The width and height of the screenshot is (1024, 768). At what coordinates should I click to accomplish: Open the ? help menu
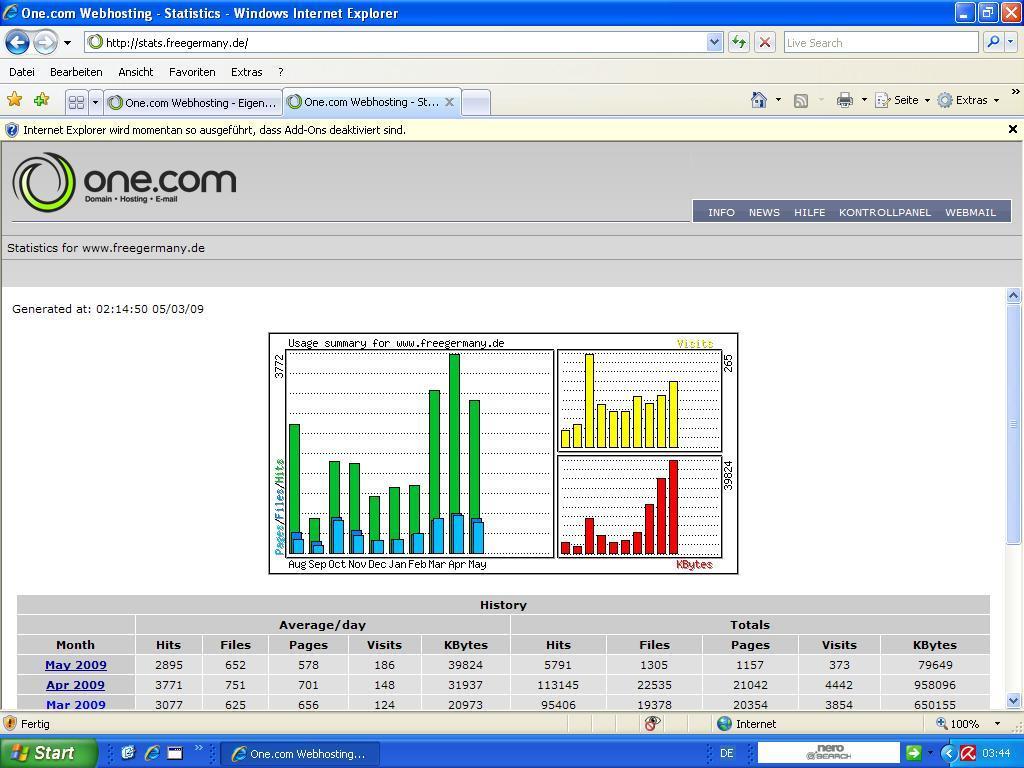coord(281,72)
